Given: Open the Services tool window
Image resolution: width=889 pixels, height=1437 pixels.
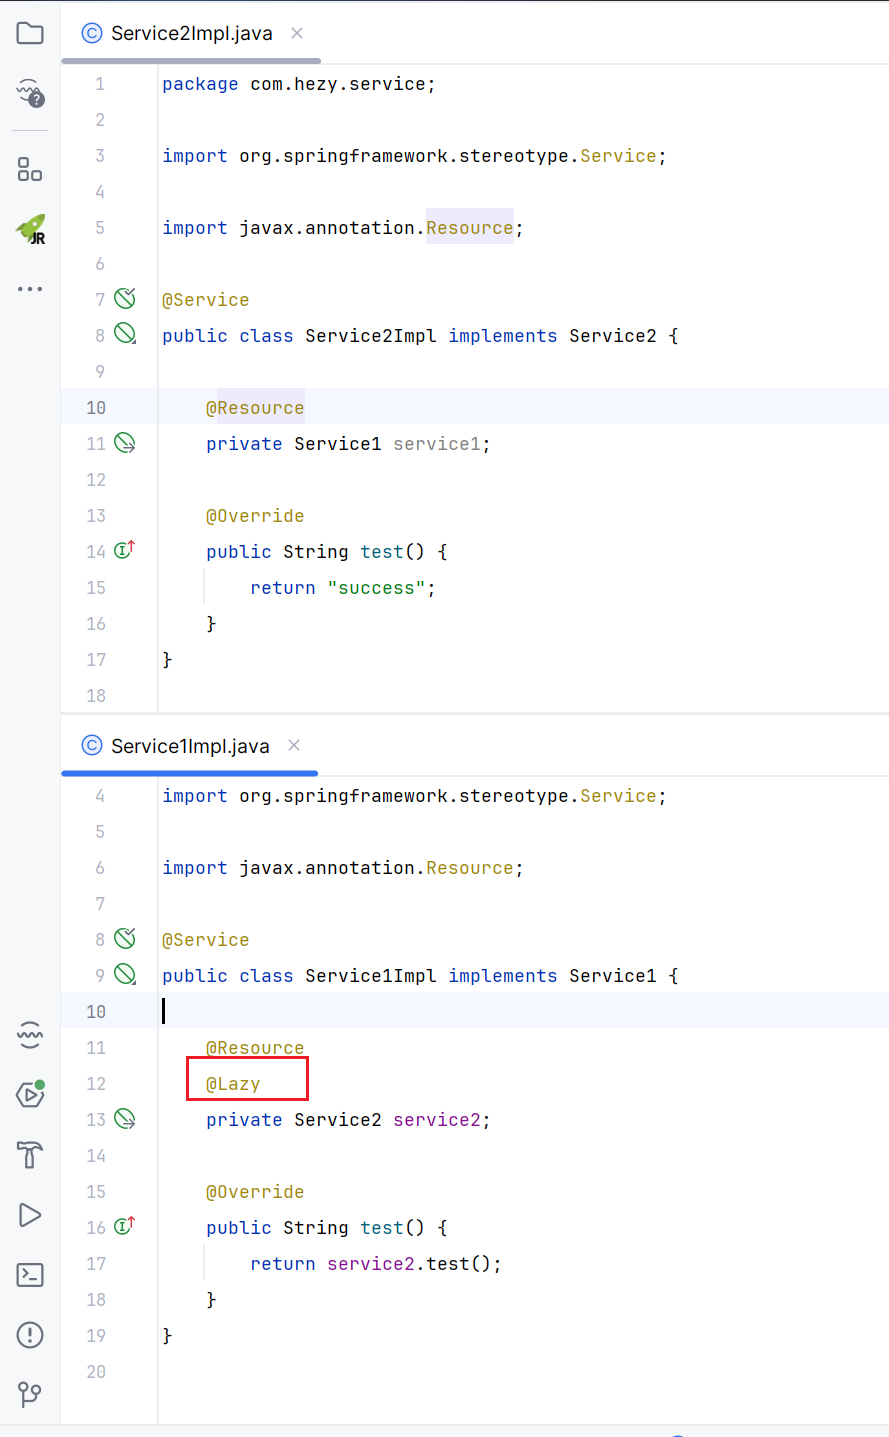Looking at the screenshot, I should 30,1094.
